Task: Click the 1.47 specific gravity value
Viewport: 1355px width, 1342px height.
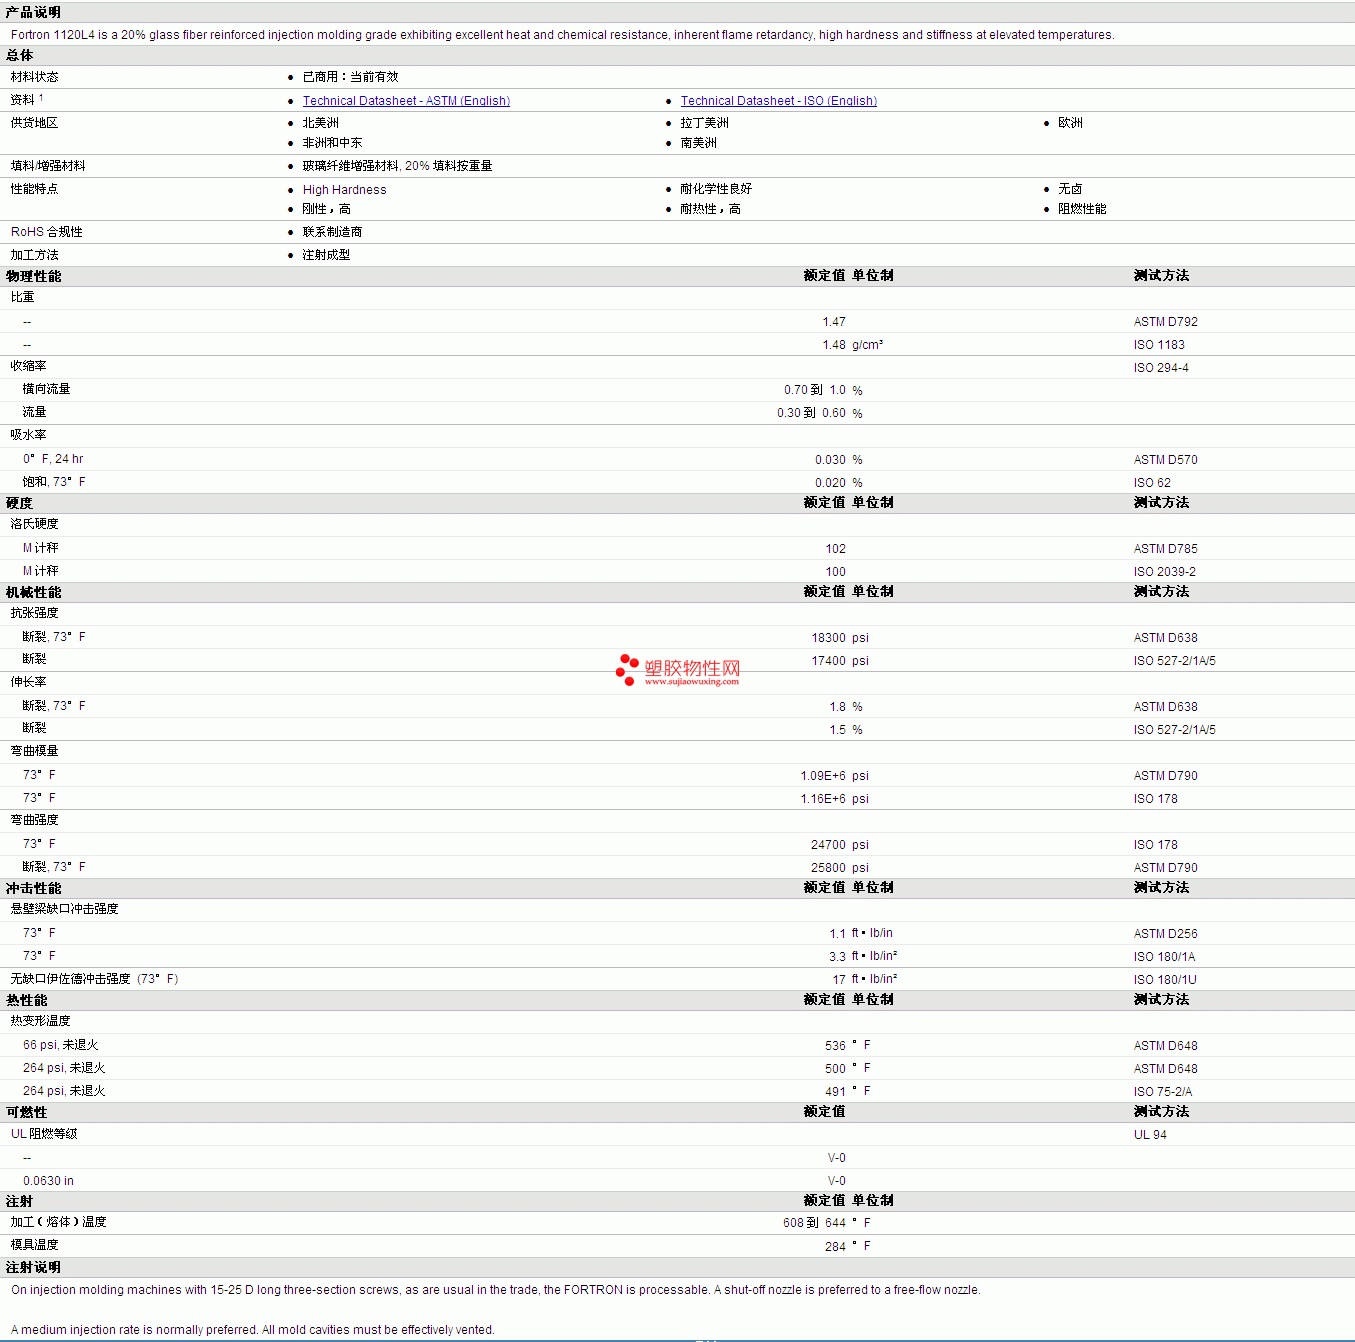Action: (834, 322)
